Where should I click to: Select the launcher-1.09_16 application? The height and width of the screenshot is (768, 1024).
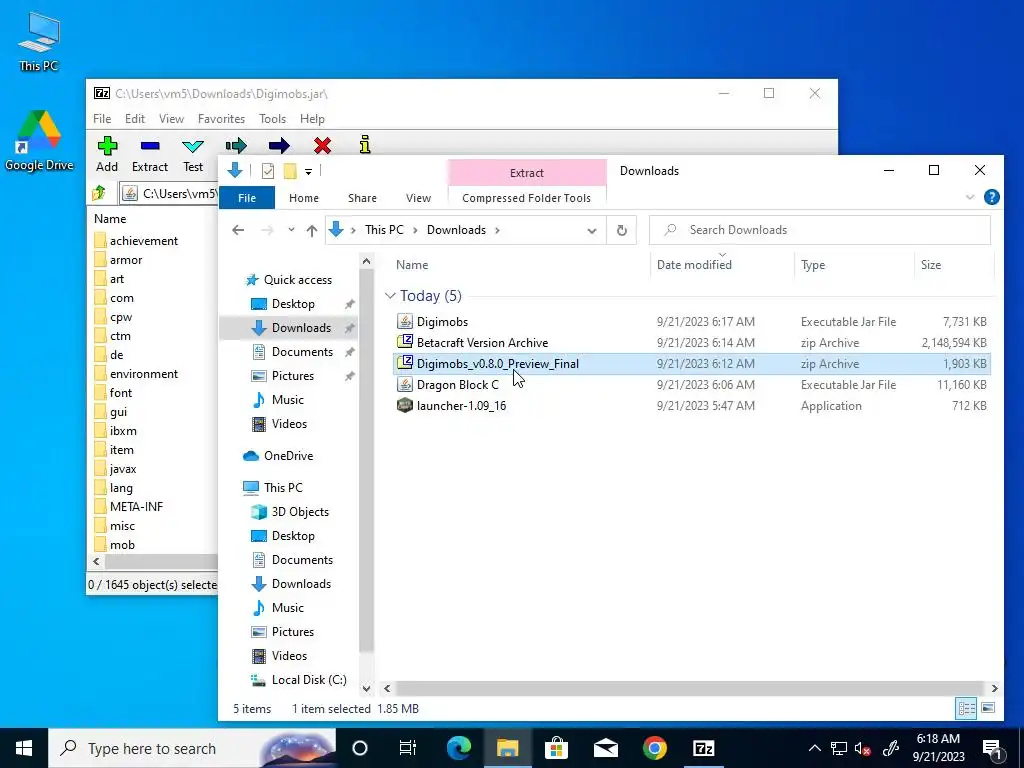(692, 406)
